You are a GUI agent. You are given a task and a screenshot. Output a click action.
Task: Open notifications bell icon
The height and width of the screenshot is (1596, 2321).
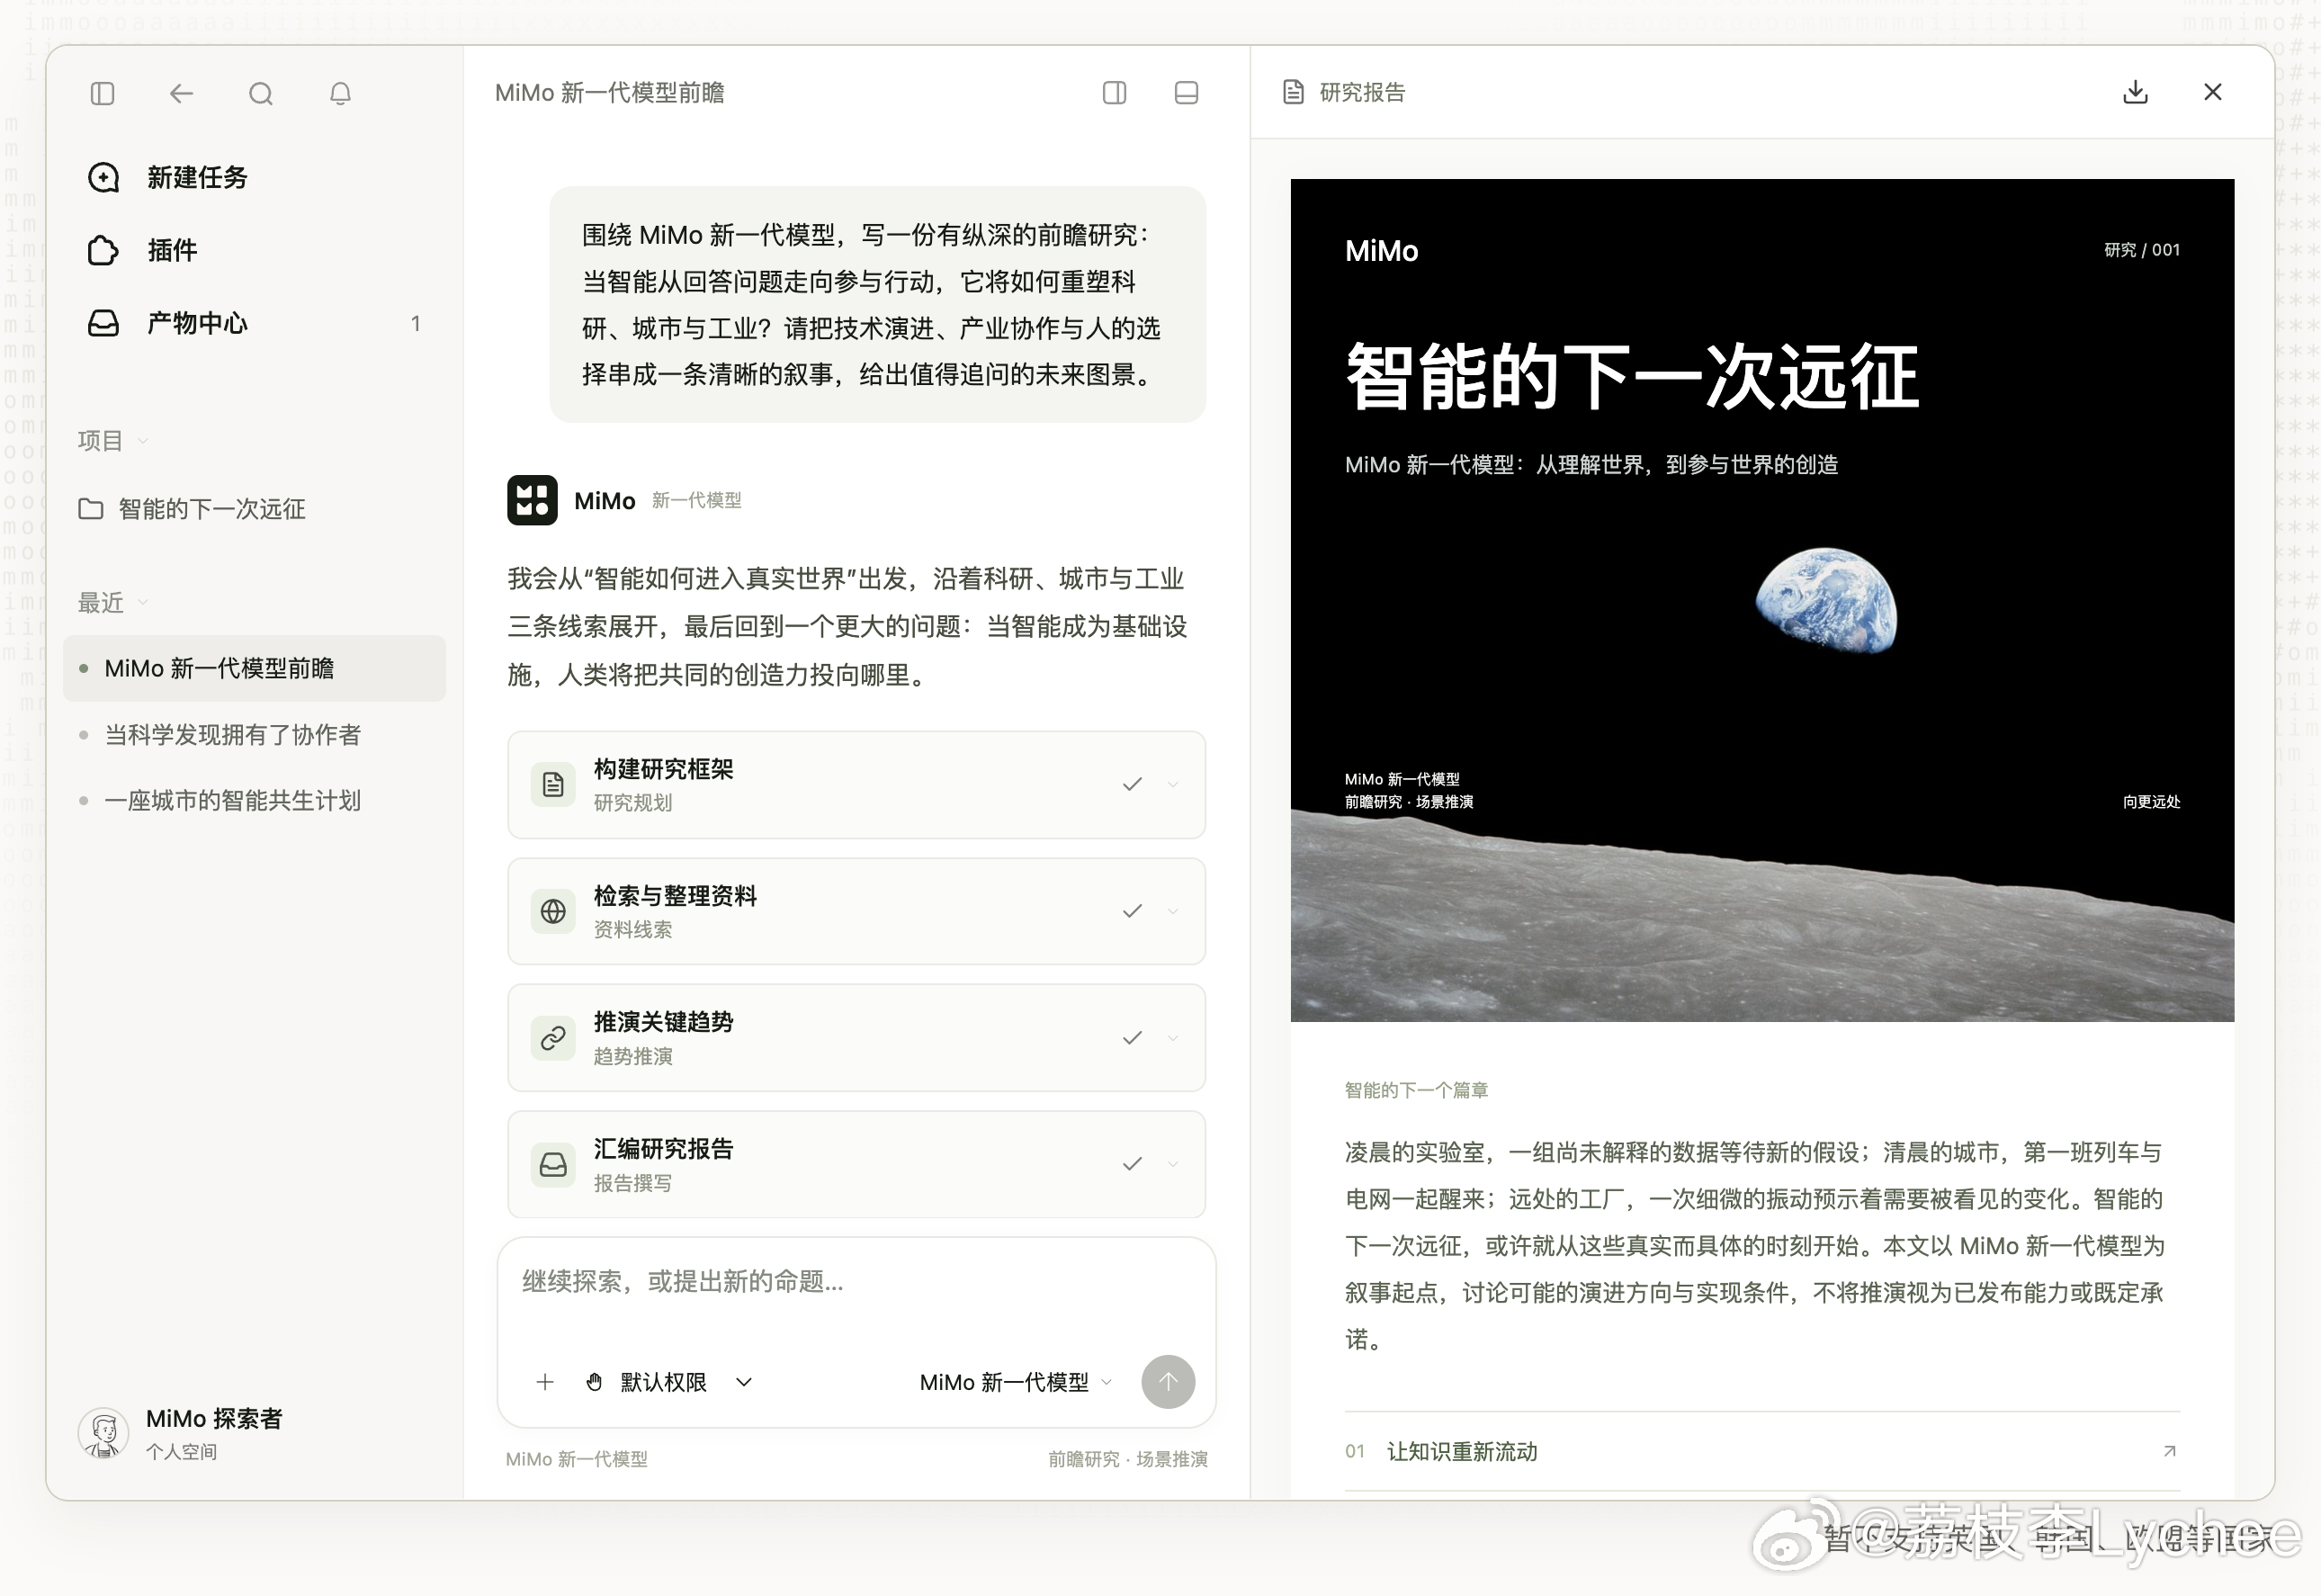coord(340,94)
